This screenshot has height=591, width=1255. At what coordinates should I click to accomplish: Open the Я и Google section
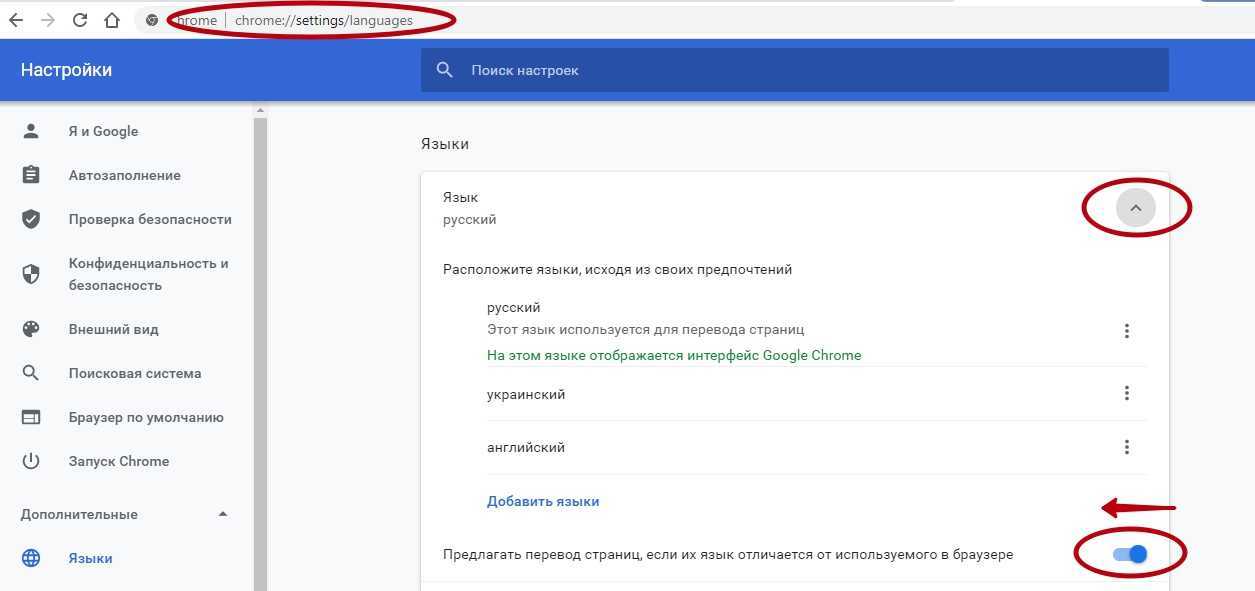click(103, 131)
